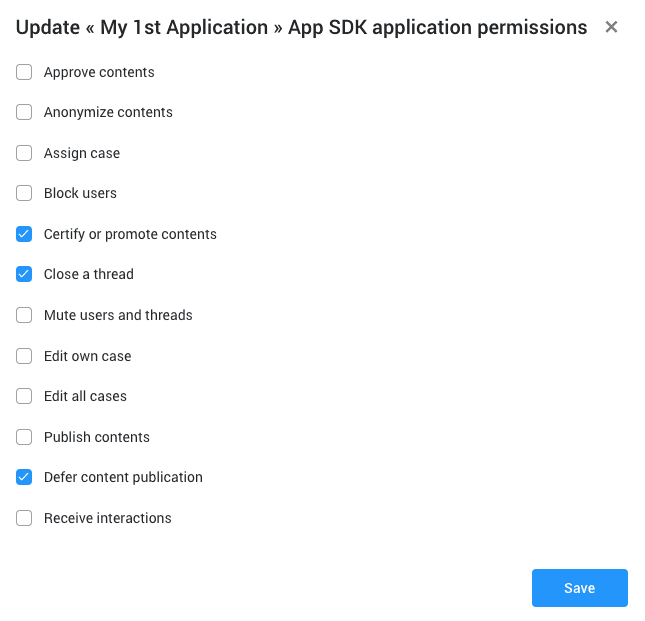Check the Assign case box
Image resolution: width=645 pixels, height=621 pixels.
(24, 153)
